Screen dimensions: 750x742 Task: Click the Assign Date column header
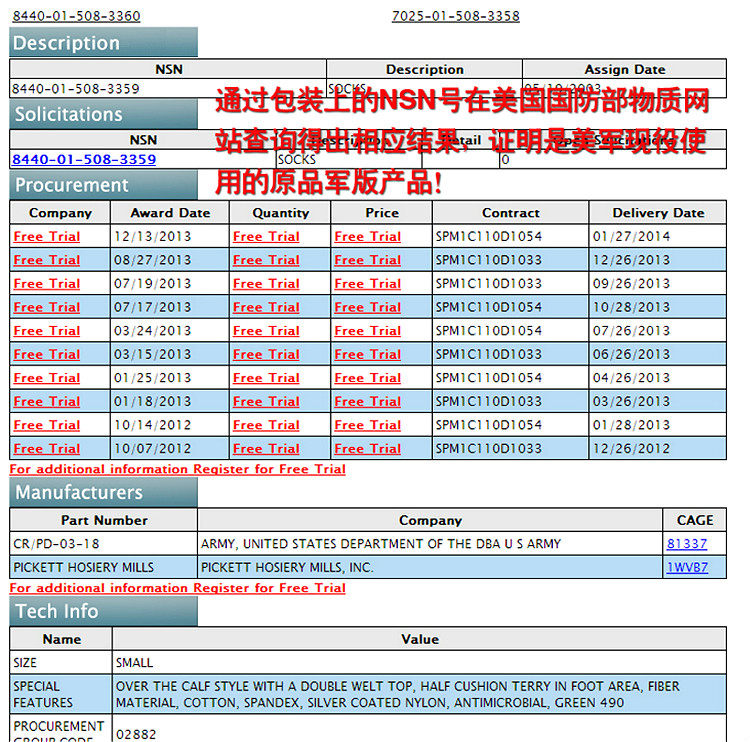tap(625, 69)
